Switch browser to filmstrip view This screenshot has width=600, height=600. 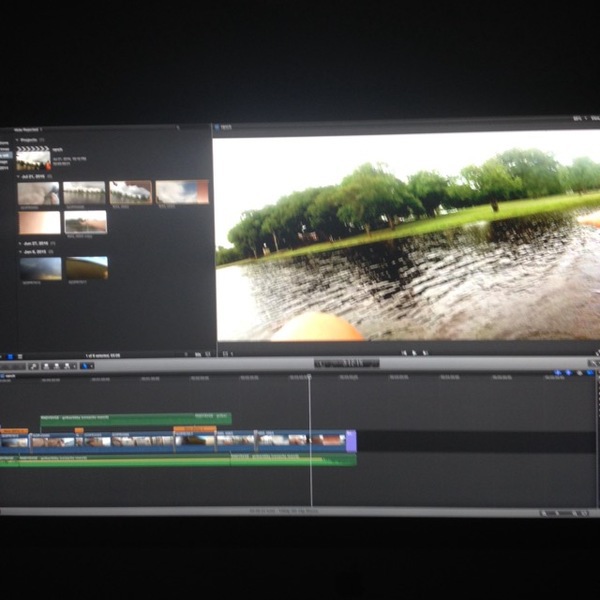click(10, 356)
